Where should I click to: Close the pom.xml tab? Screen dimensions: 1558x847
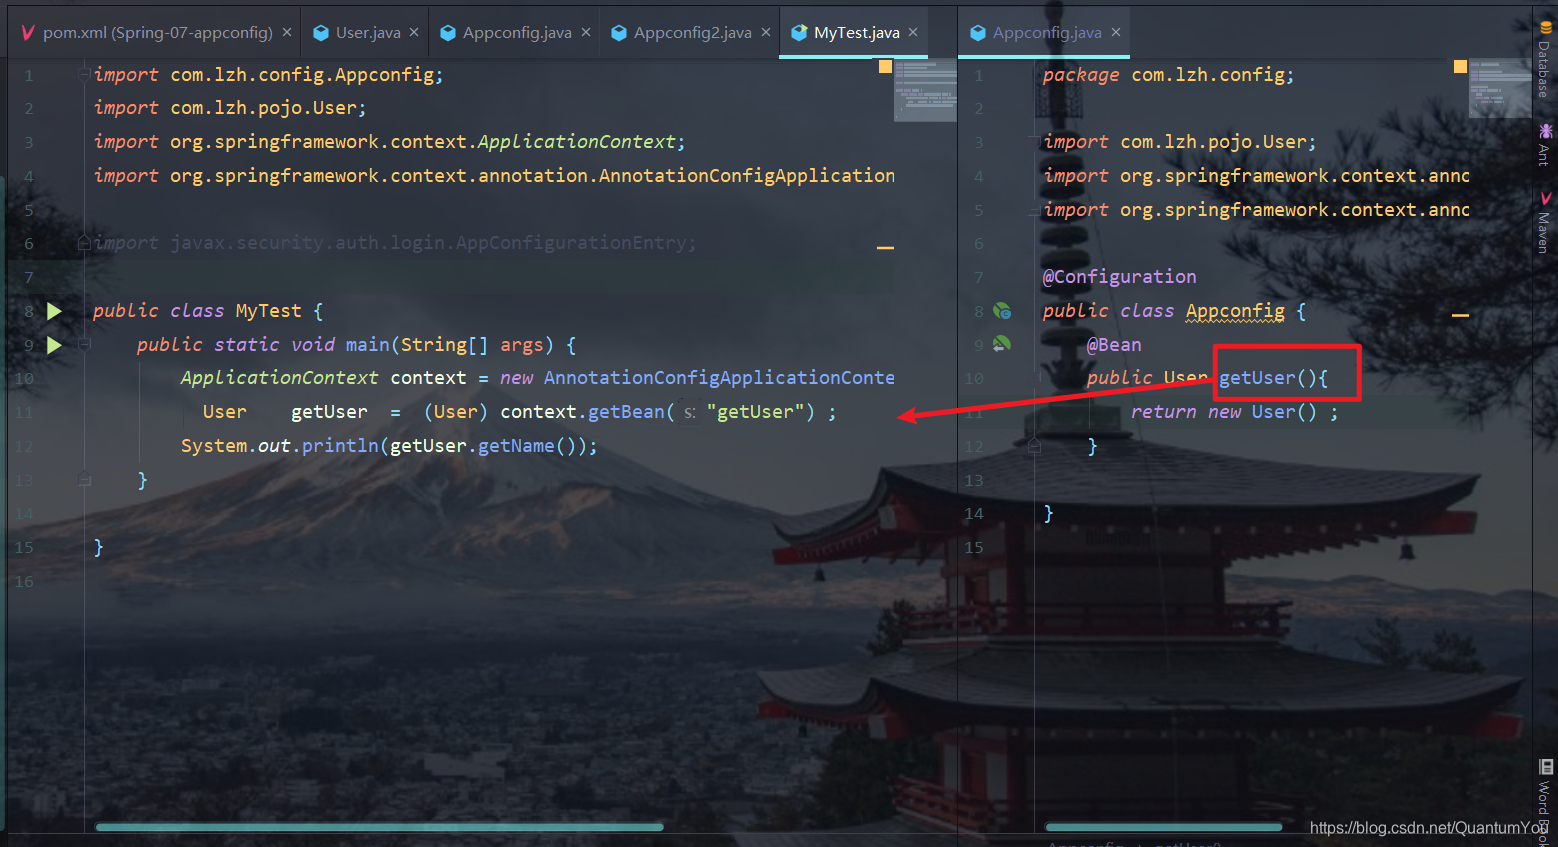tap(287, 33)
